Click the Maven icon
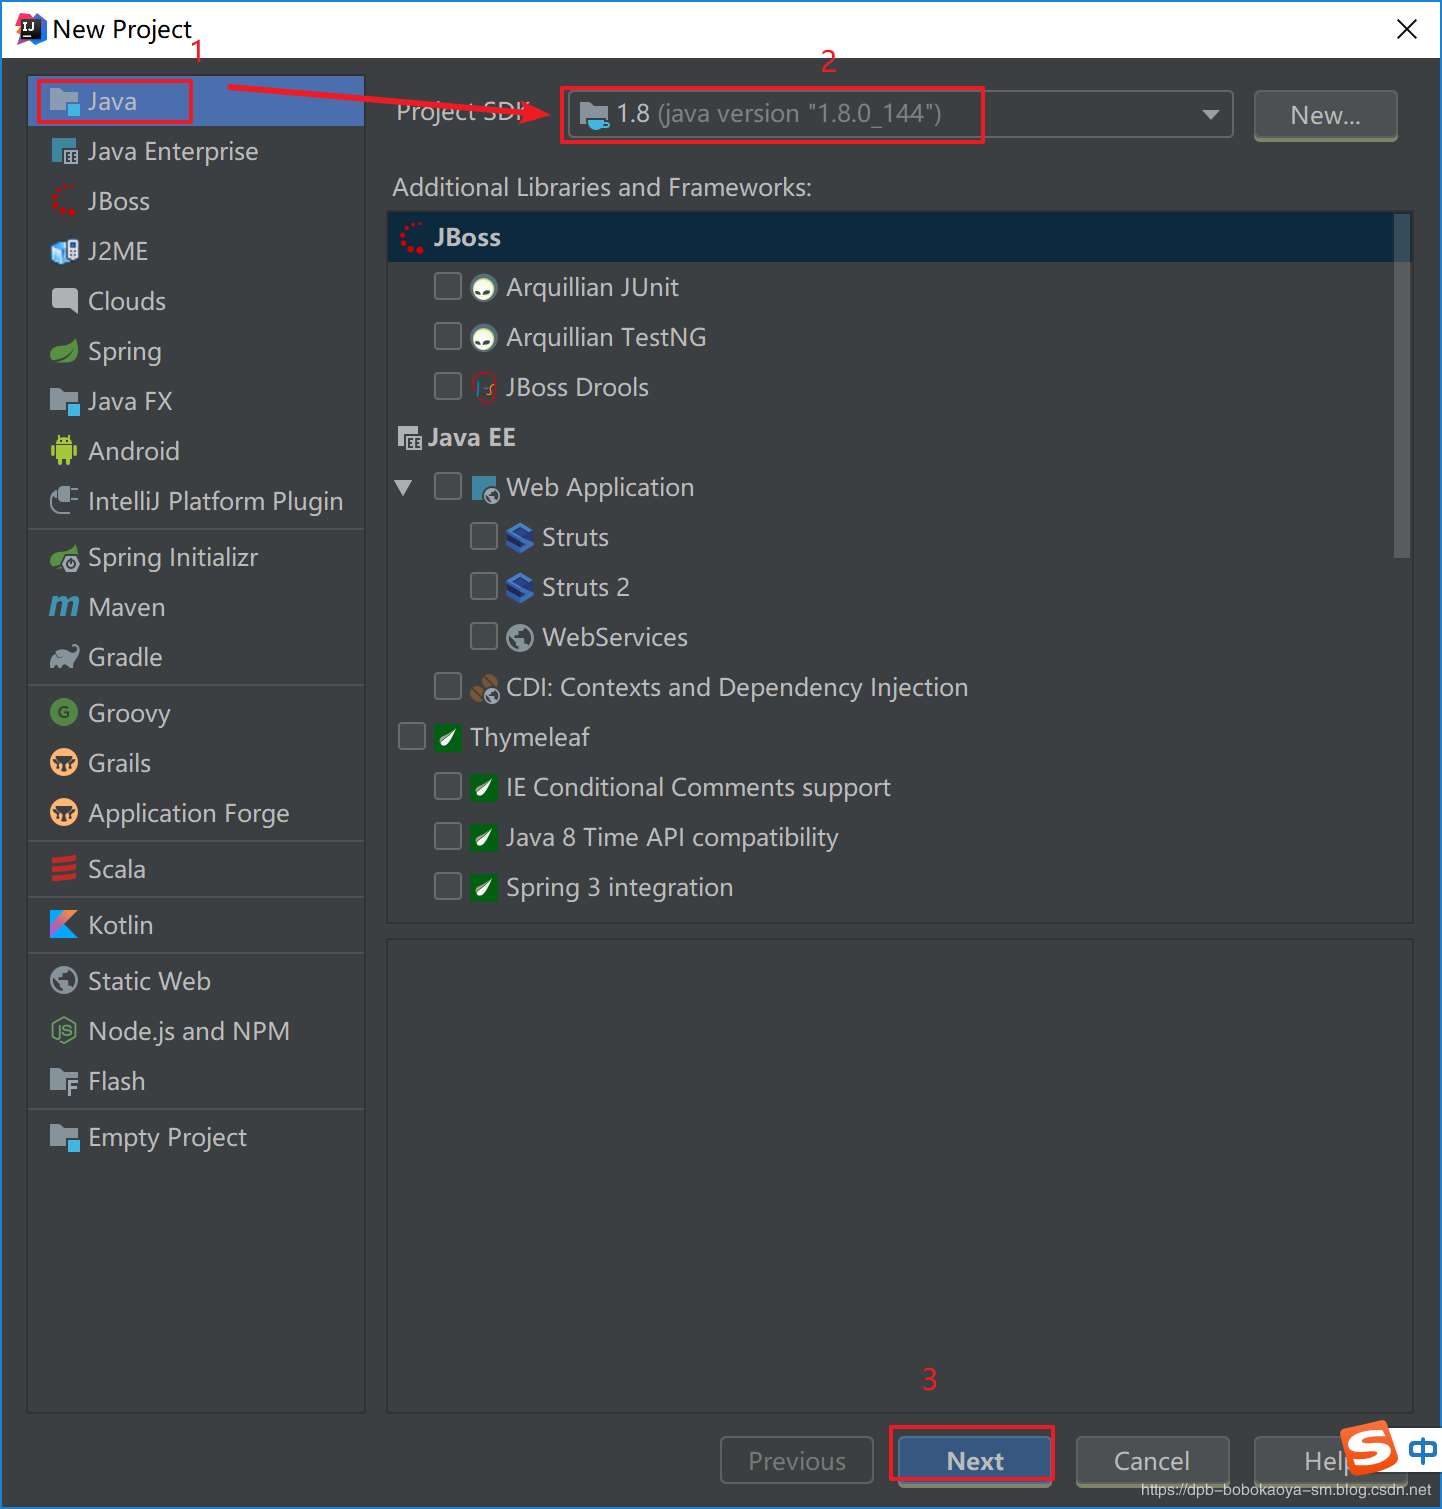The image size is (1442, 1509). 64,607
